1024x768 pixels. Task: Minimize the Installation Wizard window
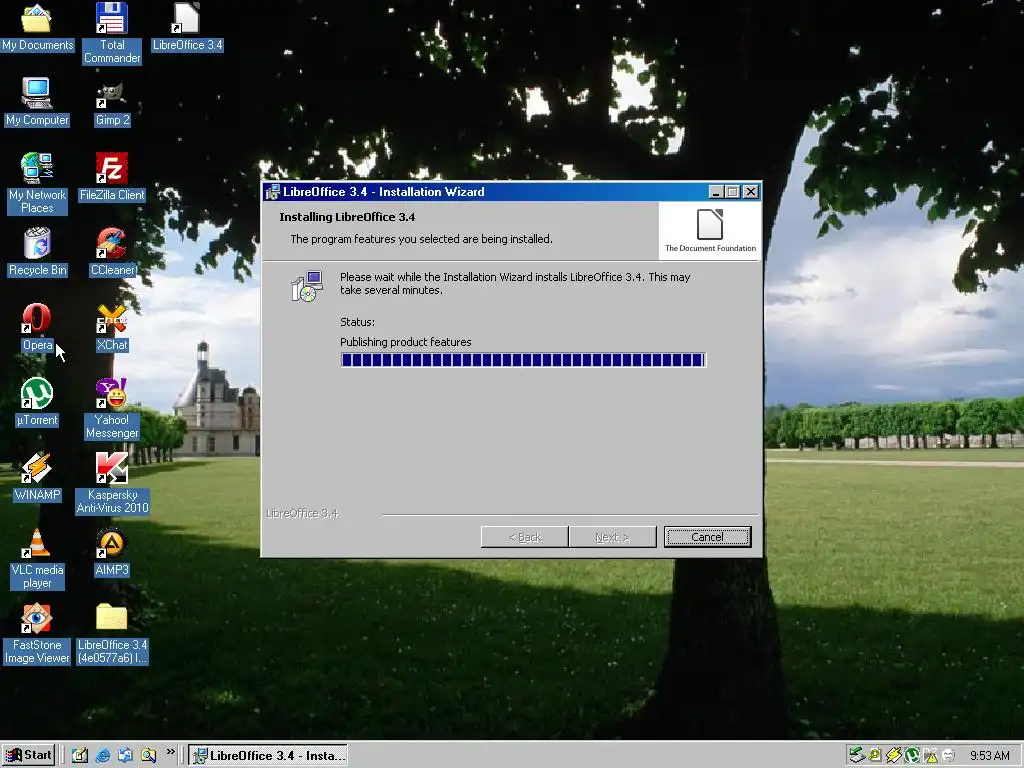[x=716, y=192]
